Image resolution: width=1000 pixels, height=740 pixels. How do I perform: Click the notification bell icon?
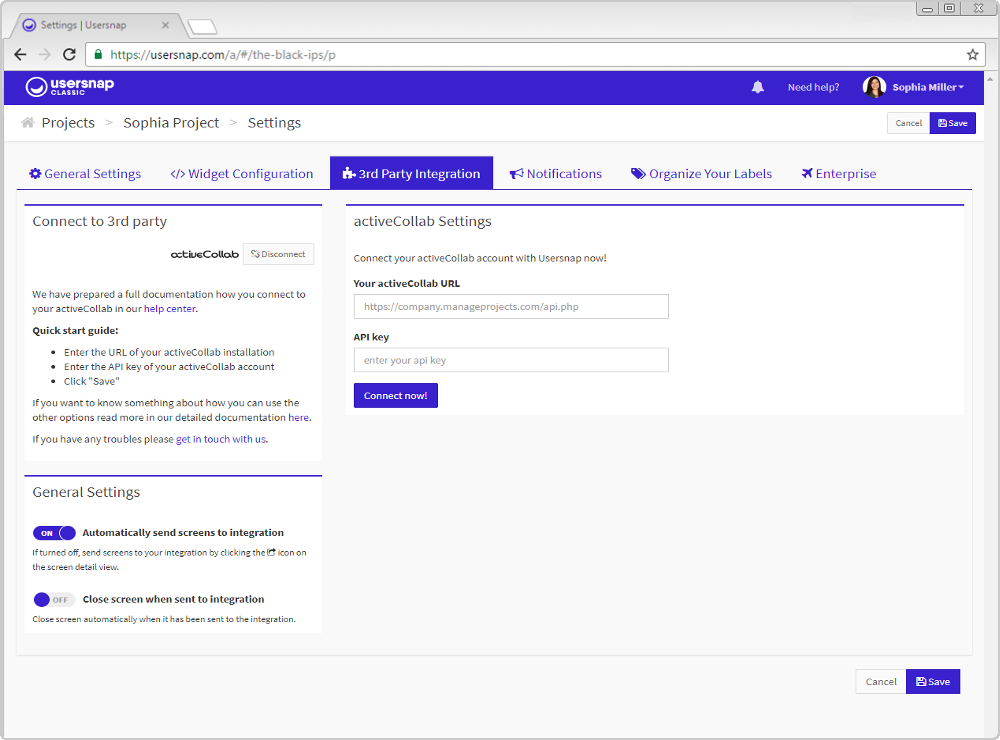(757, 87)
